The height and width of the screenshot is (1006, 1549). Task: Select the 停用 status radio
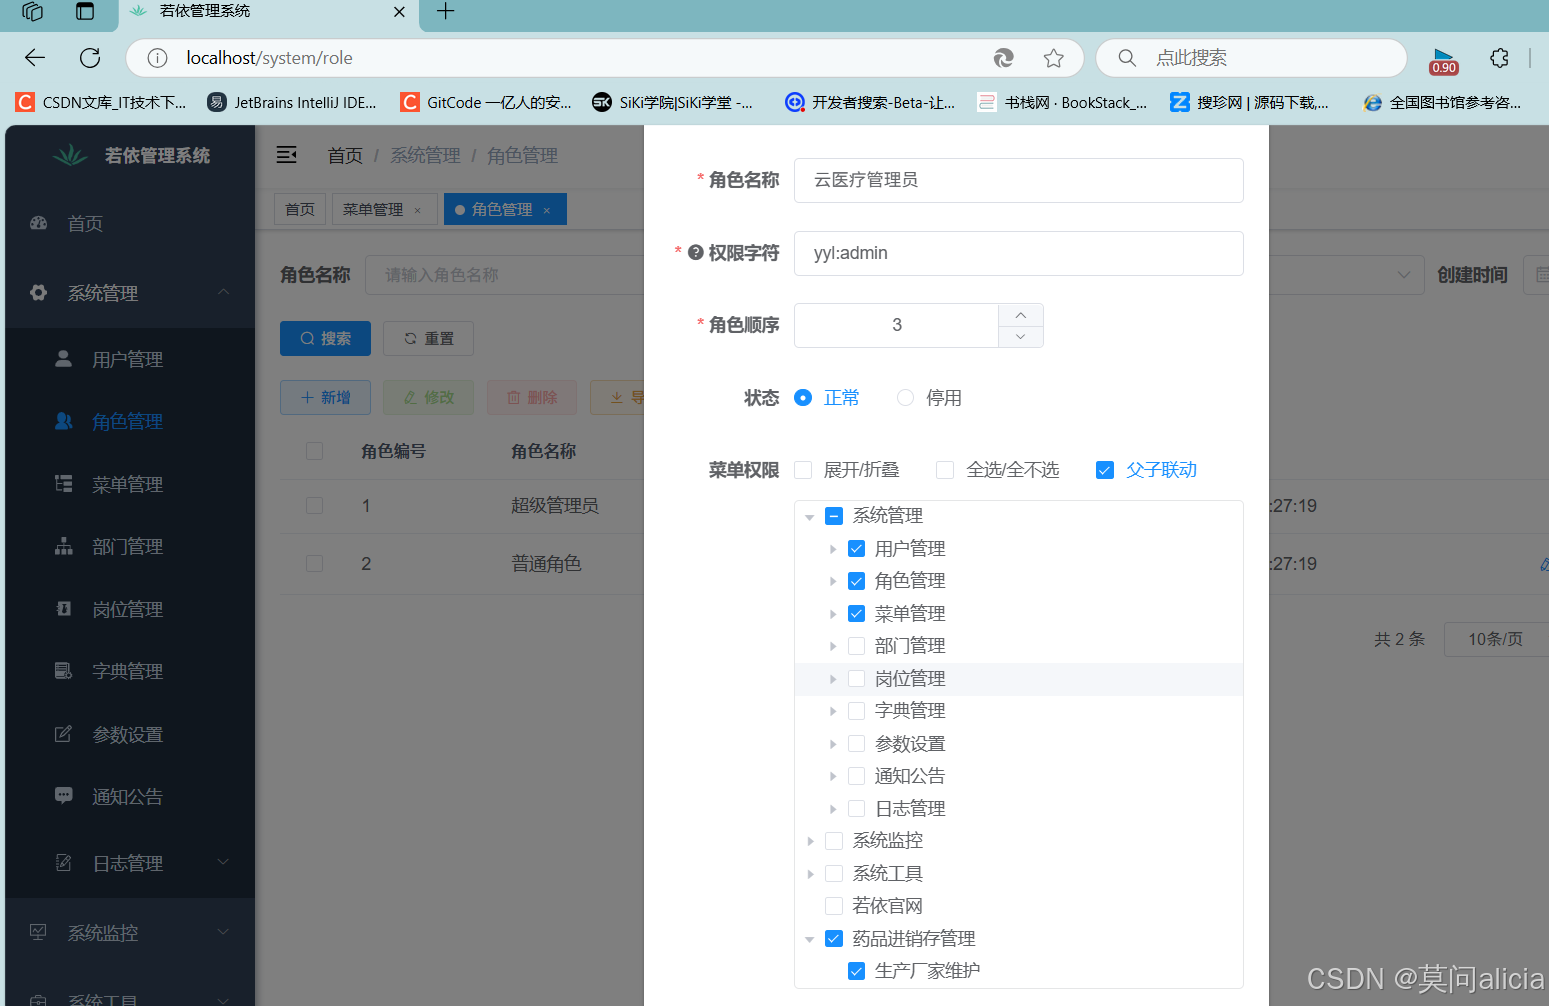click(x=905, y=398)
